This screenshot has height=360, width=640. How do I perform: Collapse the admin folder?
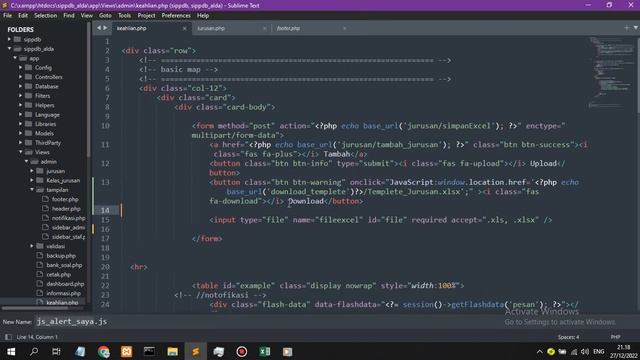27,161
